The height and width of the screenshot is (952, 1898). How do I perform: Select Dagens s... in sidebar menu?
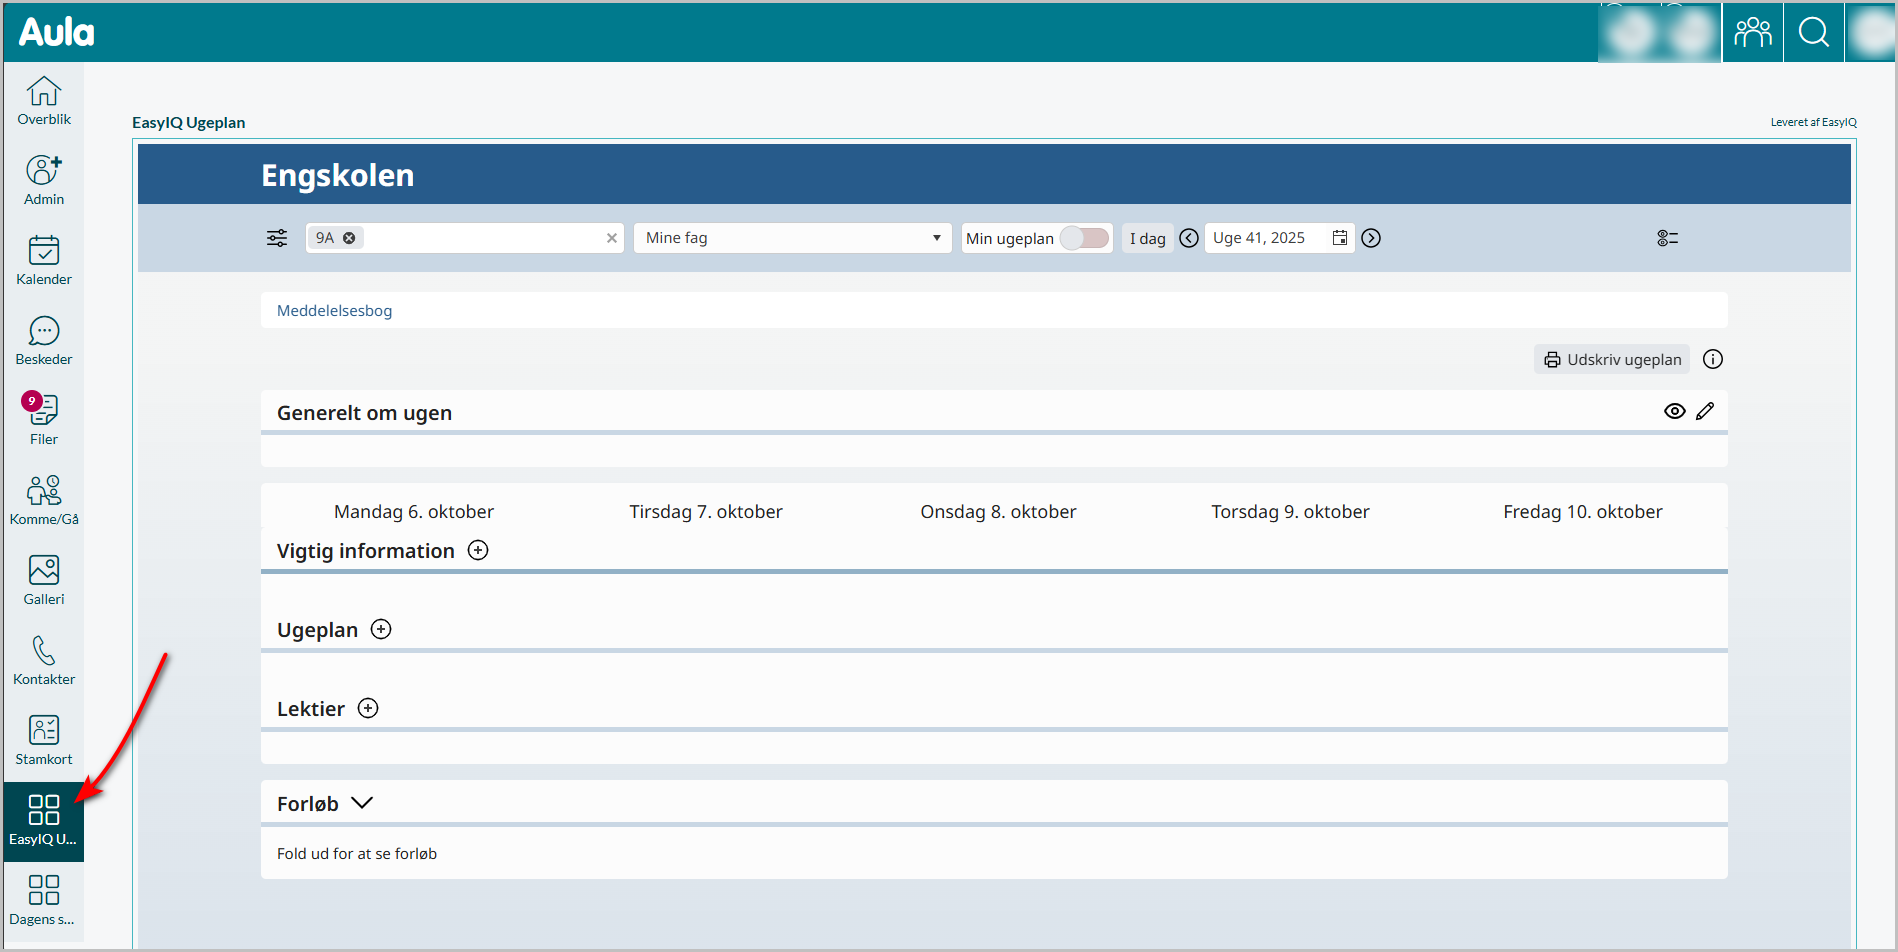44,900
